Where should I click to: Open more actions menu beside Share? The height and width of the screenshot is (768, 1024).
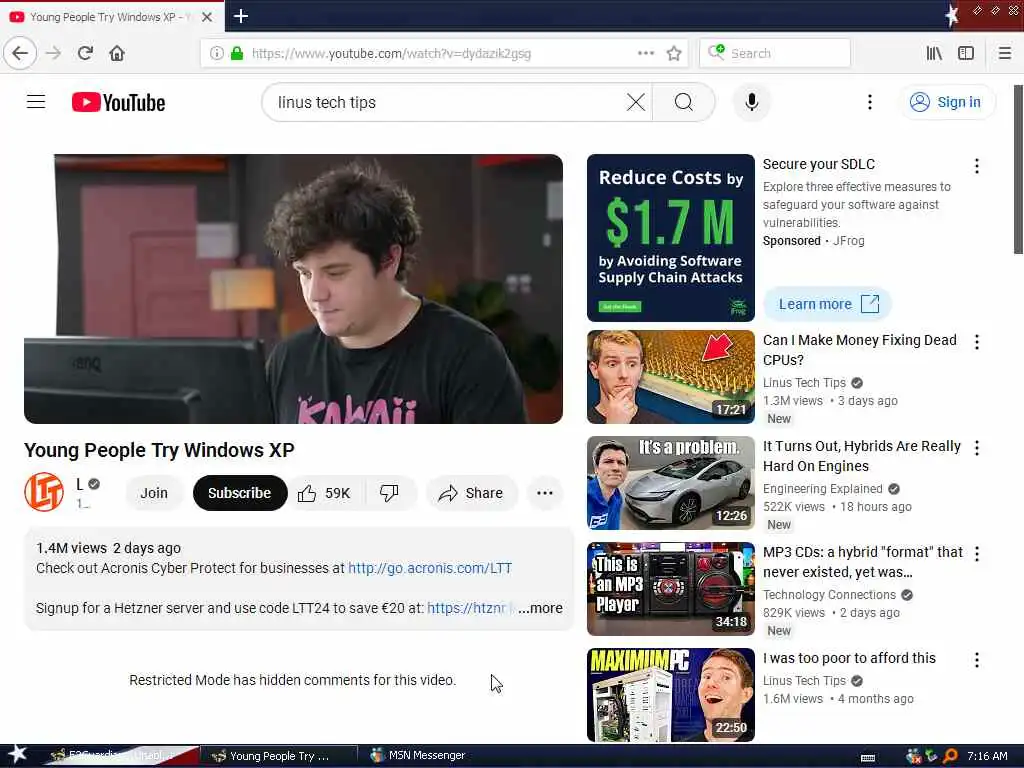[545, 493]
